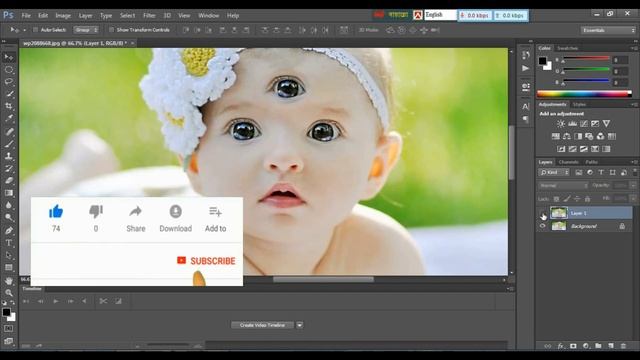Add a Curves adjustment
Image resolution: width=640 pixels, height=360 pixels.
click(584, 123)
